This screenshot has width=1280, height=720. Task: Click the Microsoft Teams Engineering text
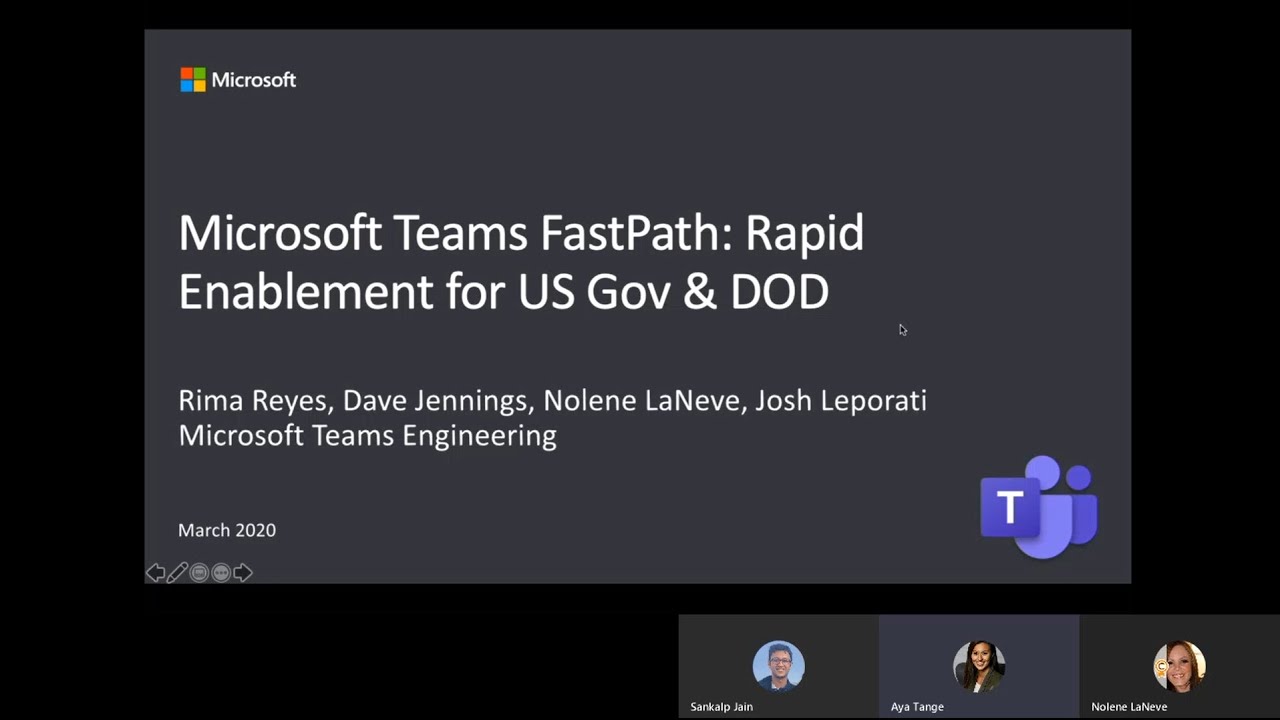367,436
